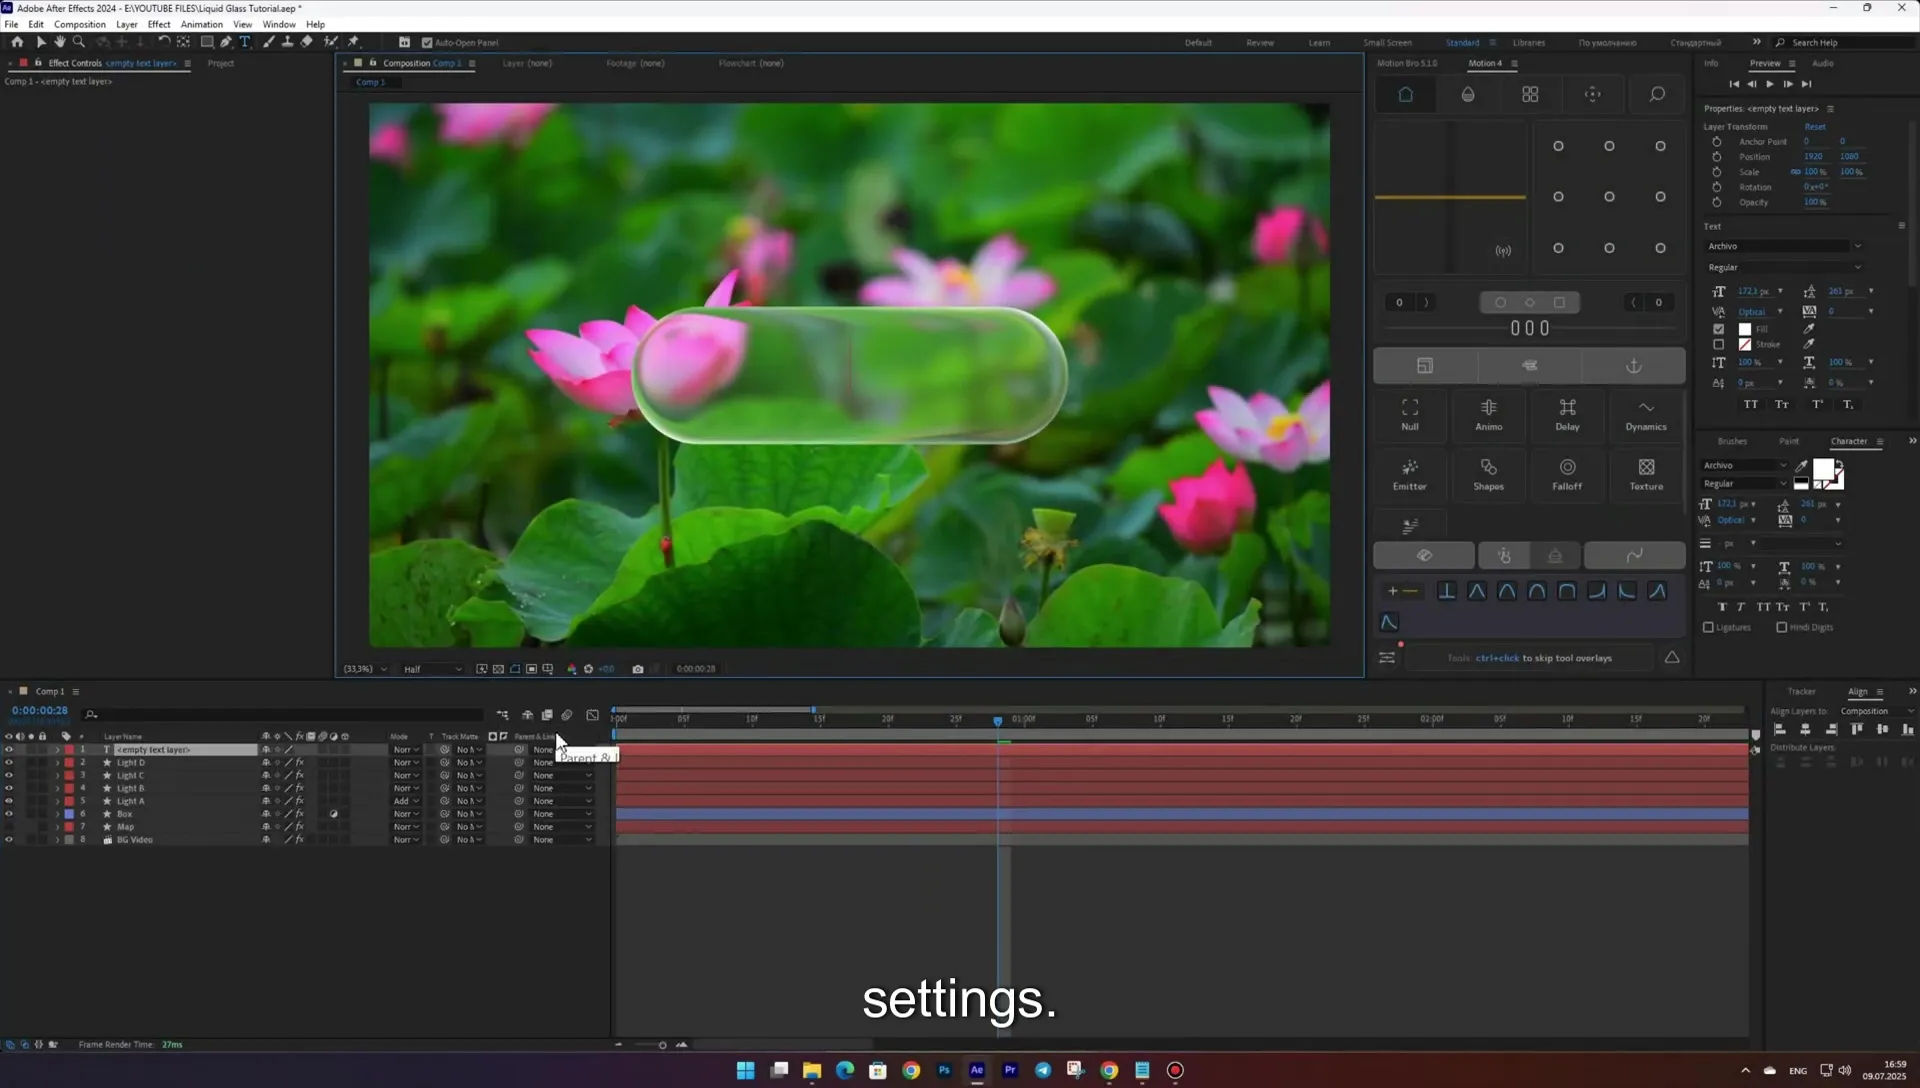Image resolution: width=1920 pixels, height=1088 pixels.
Task: Click the Texture tool in Motion 4
Action: coord(1646,474)
